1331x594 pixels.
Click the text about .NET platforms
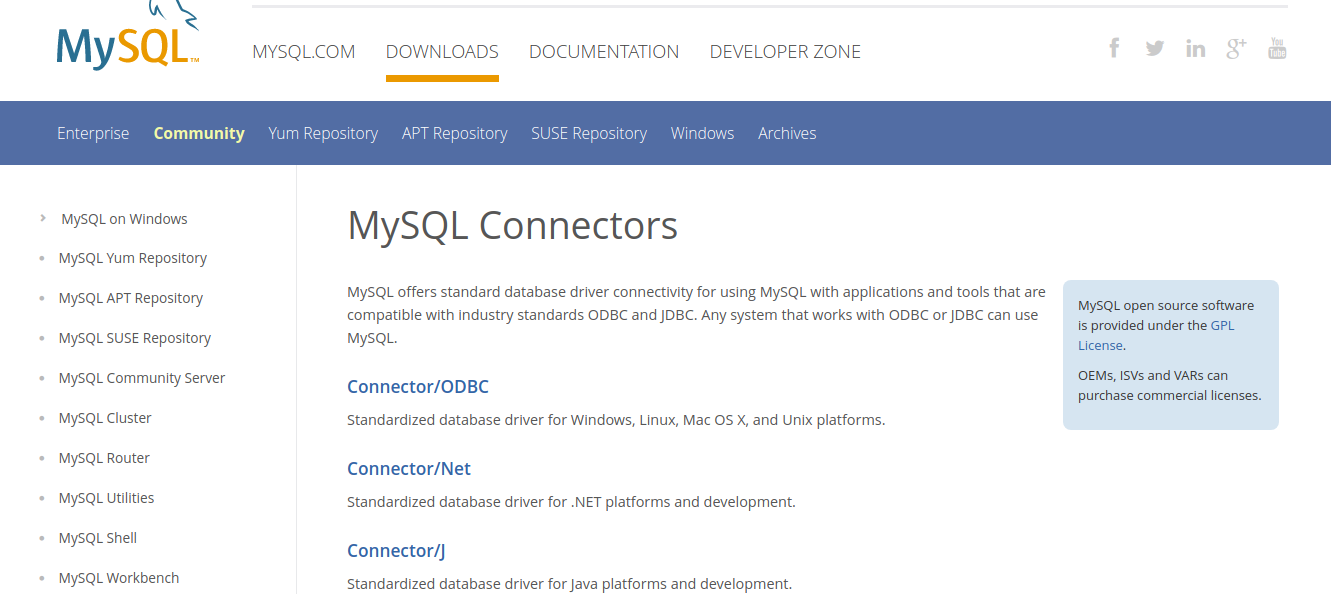571,502
